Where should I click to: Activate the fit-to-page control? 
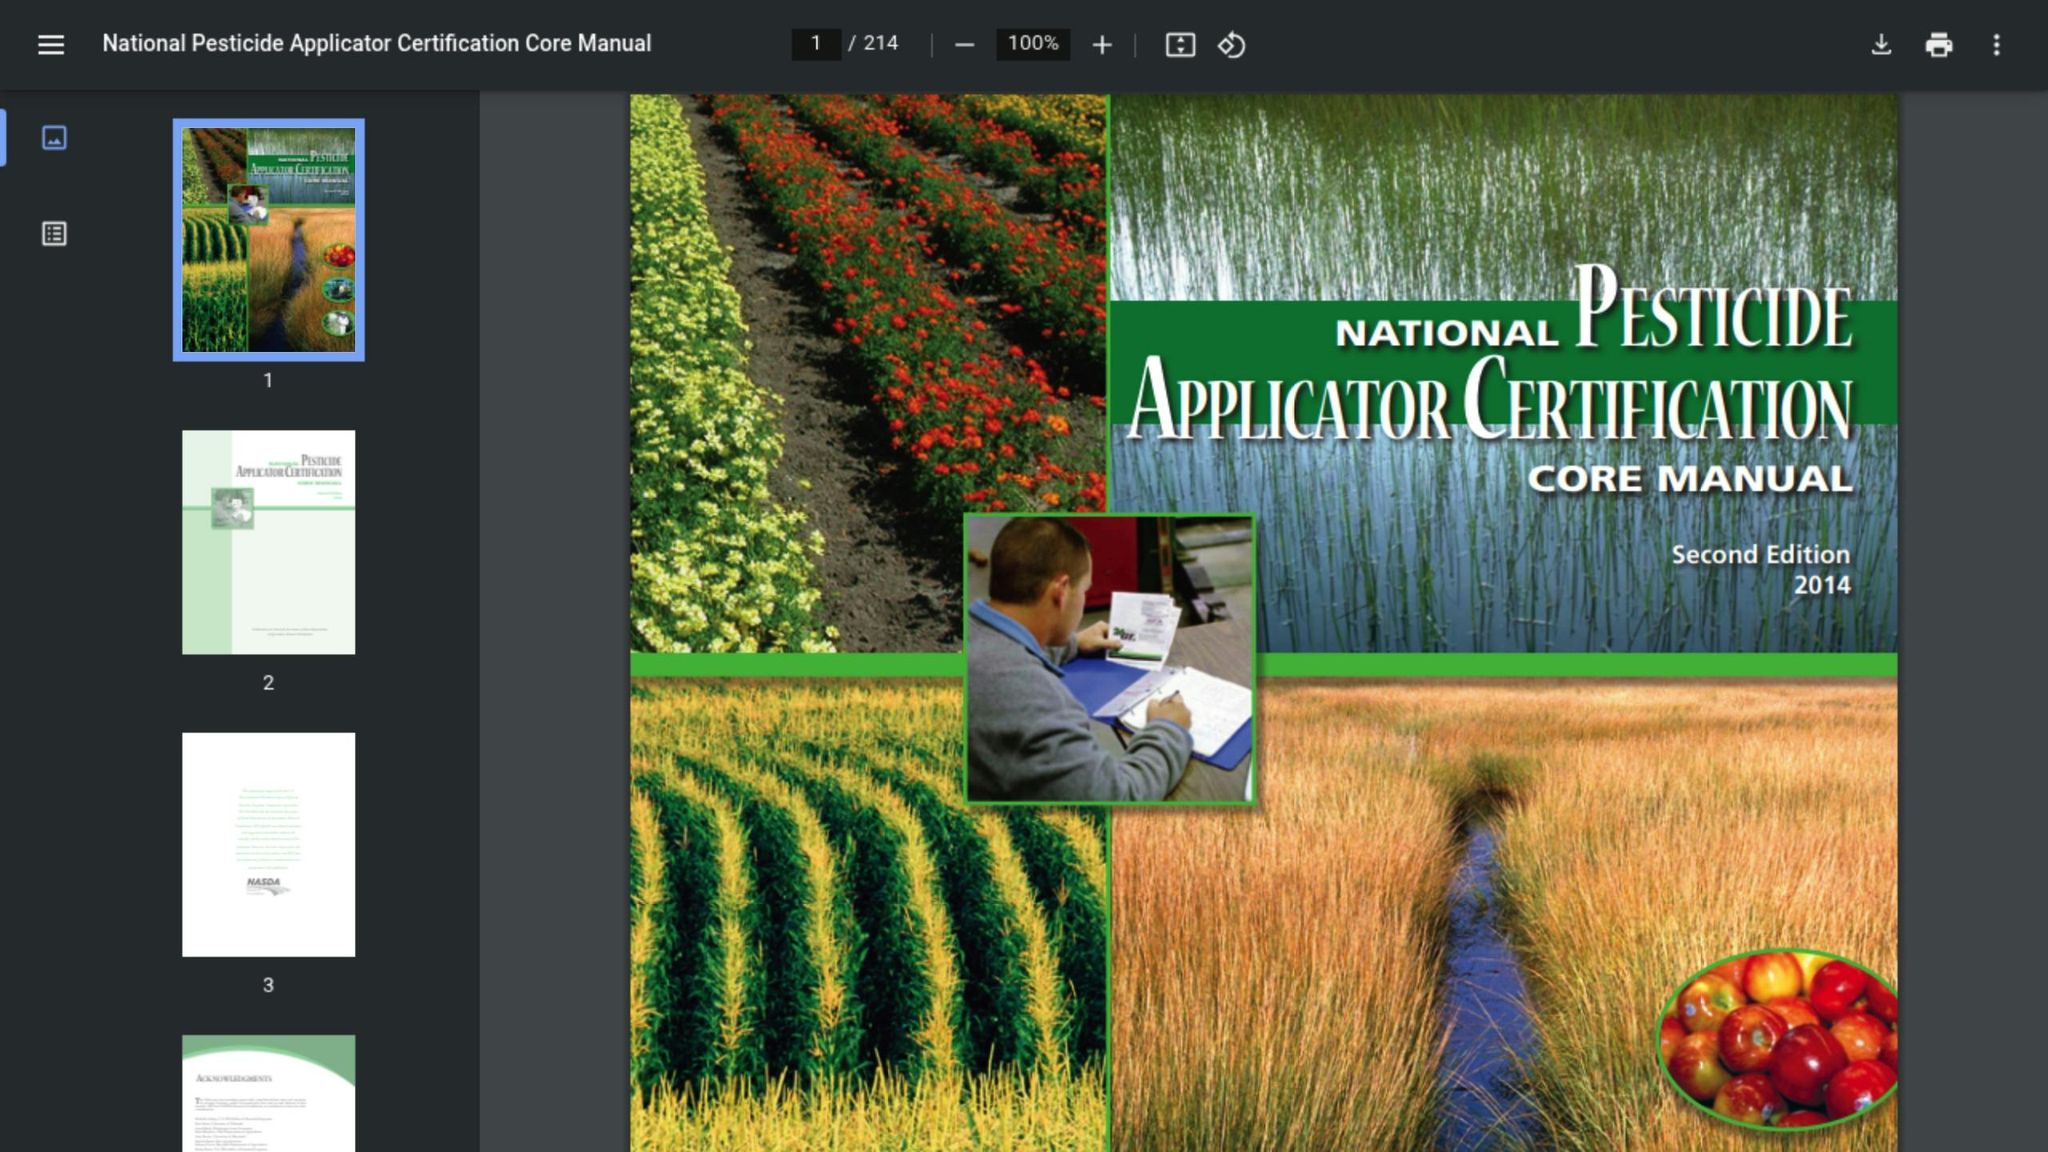[x=1180, y=44]
